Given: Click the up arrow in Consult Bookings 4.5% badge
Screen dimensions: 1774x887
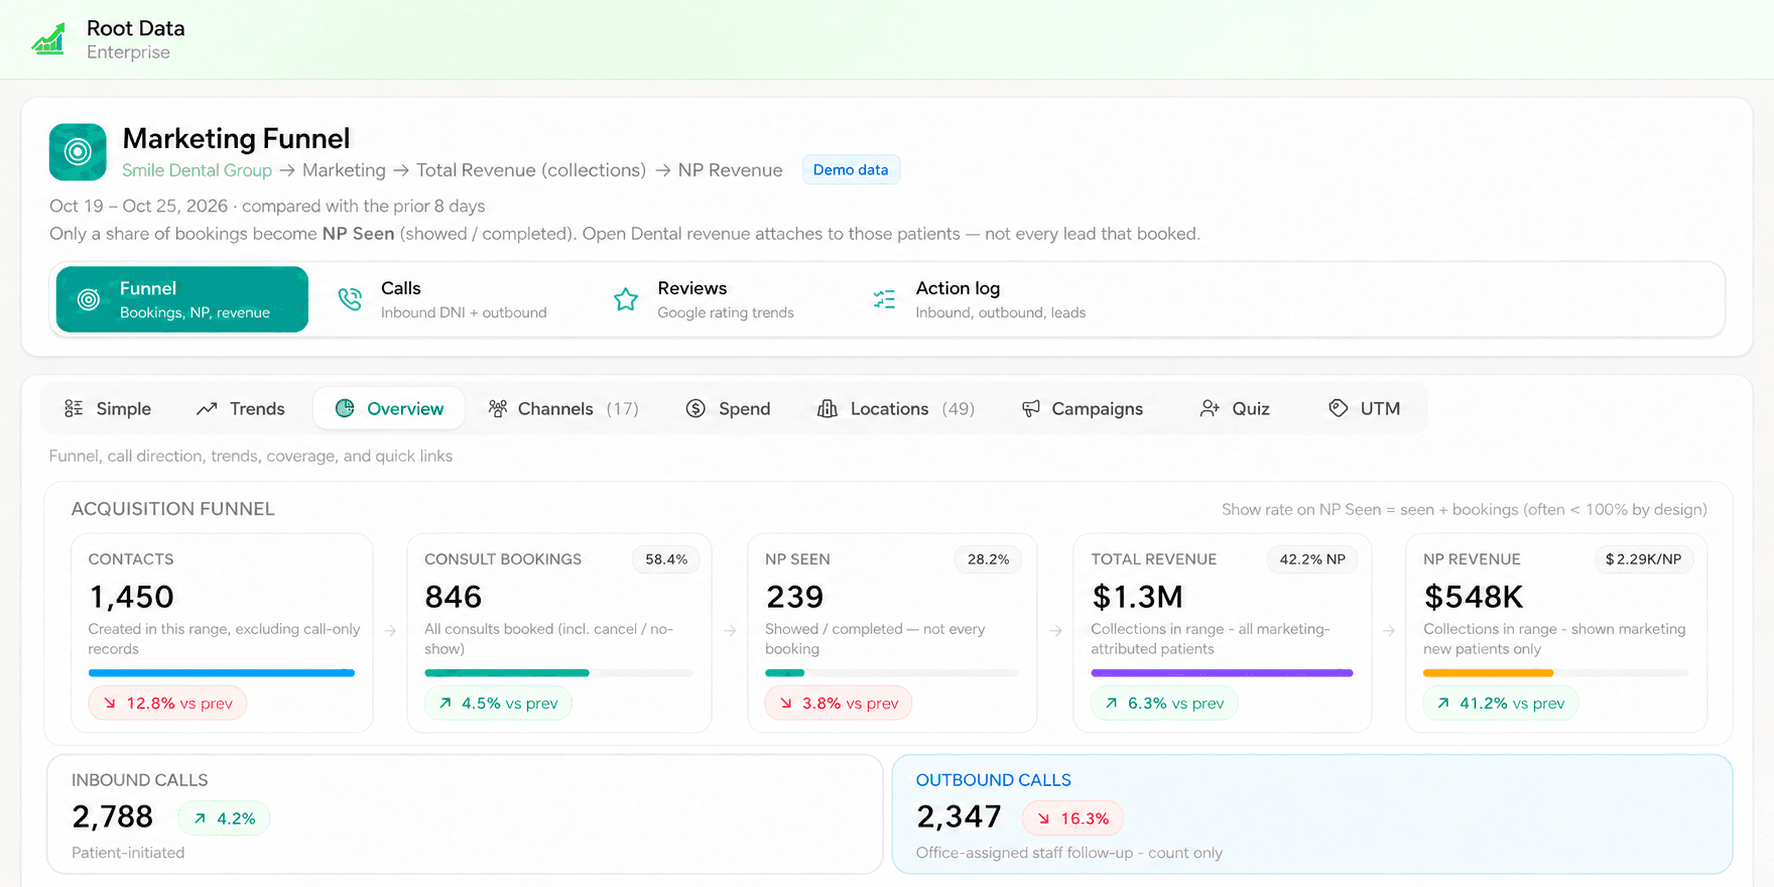Looking at the screenshot, I should (445, 703).
